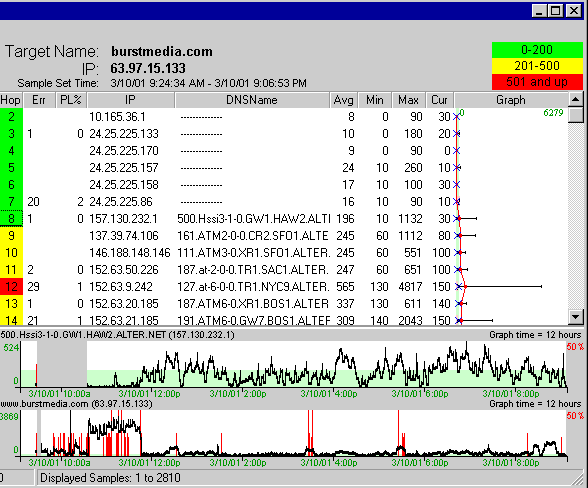Click IP address 24.25.225.86

[x=121, y=202]
